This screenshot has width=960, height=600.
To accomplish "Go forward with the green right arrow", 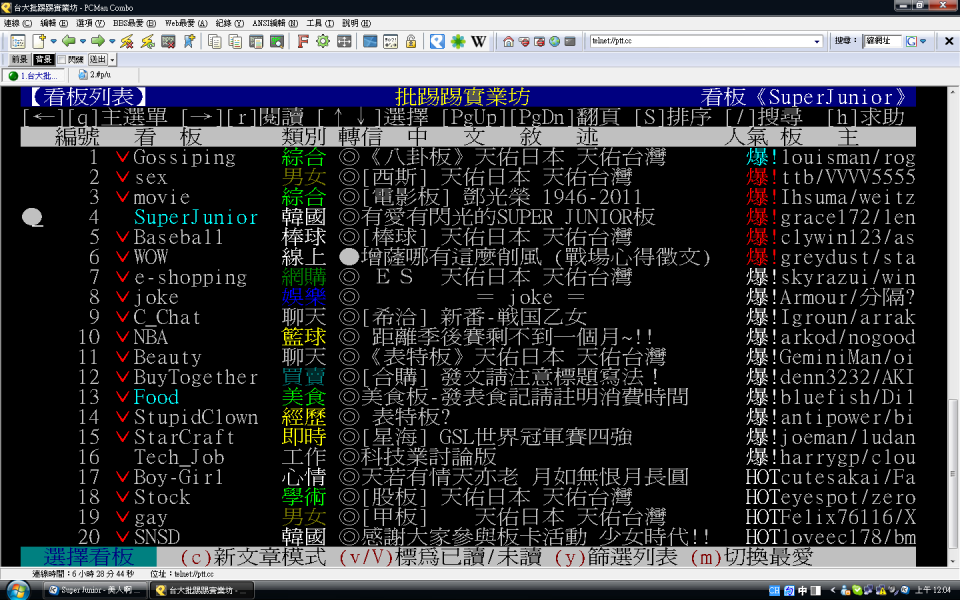I will [x=98, y=42].
